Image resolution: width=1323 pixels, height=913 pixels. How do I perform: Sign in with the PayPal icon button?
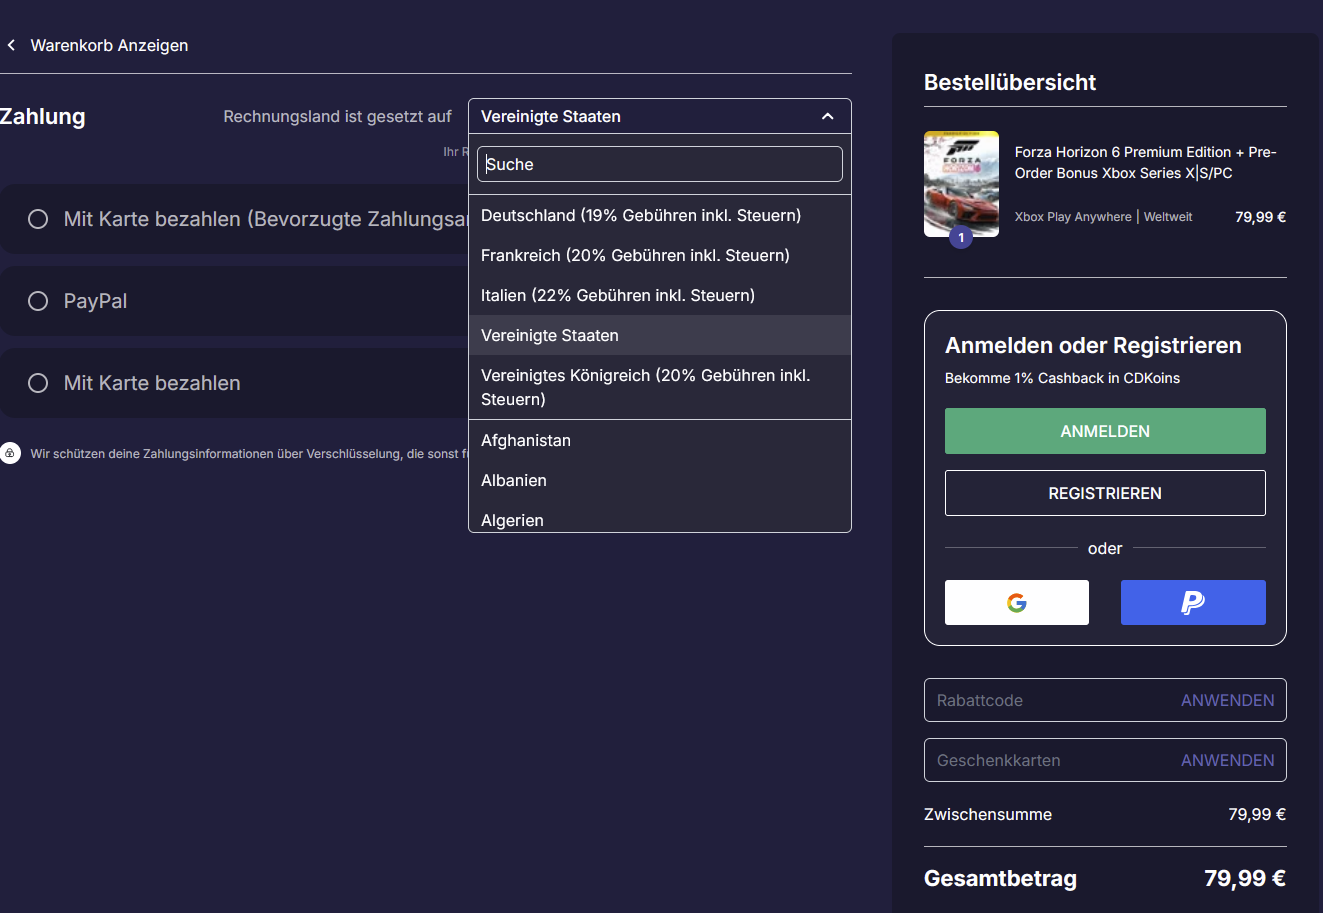(x=1193, y=602)
